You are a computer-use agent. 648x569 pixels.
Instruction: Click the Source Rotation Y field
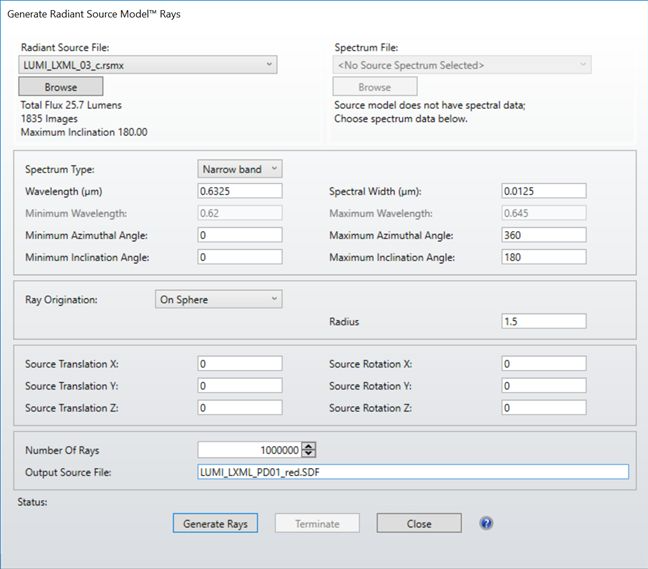point(543,386)
